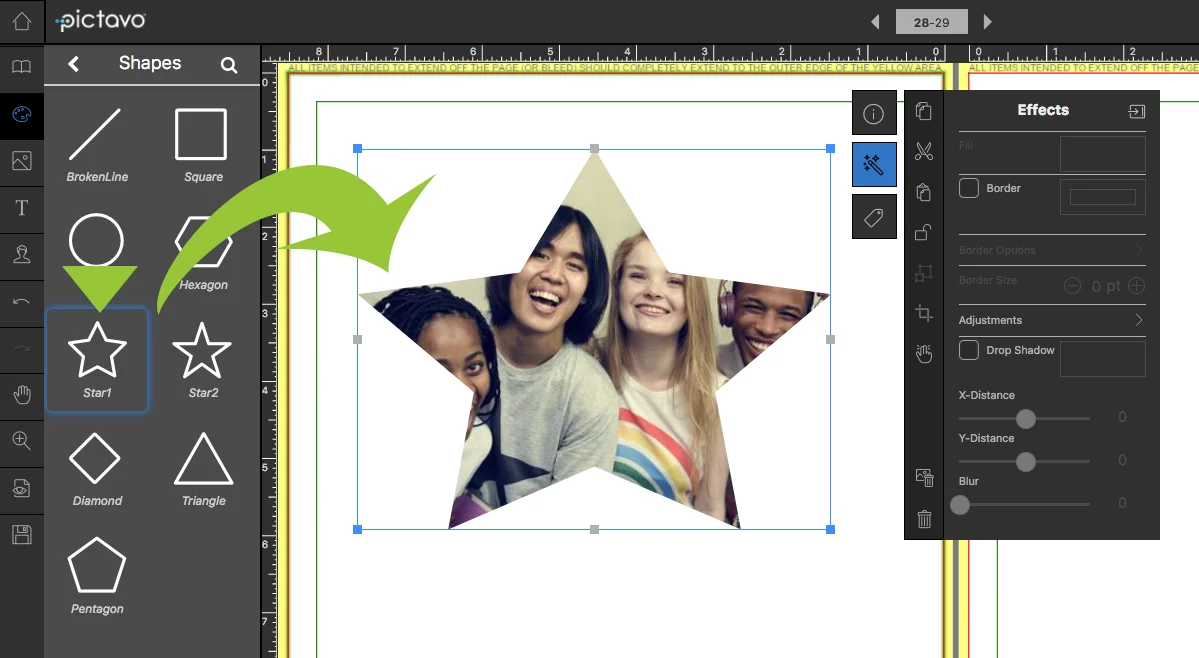Click the Blur slider handle
This screenshot has height=658, width=1199.
960,504
